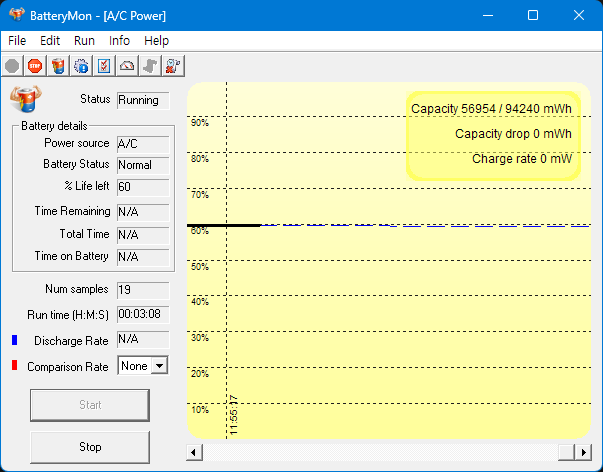Click the Status field showing Running

(143, 100)
